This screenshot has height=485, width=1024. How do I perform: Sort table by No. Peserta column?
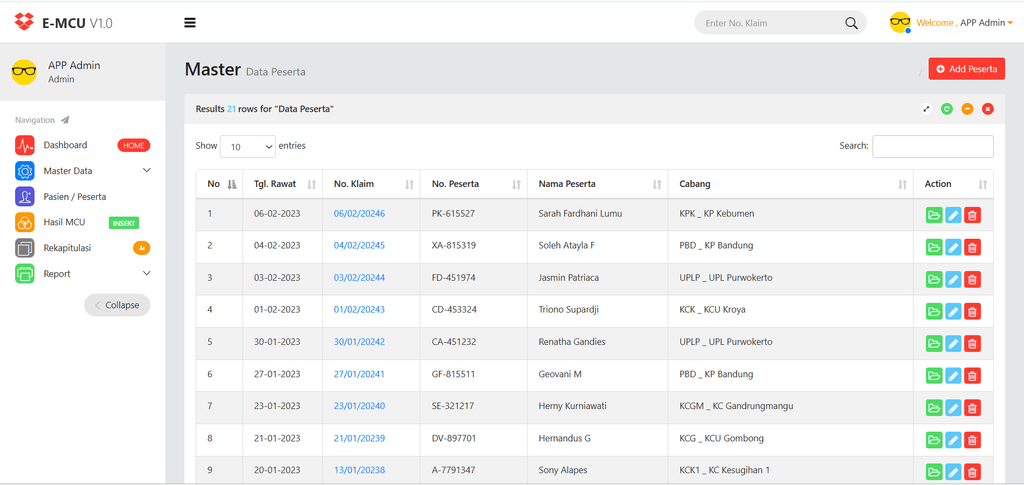click(x=474, y=184)
